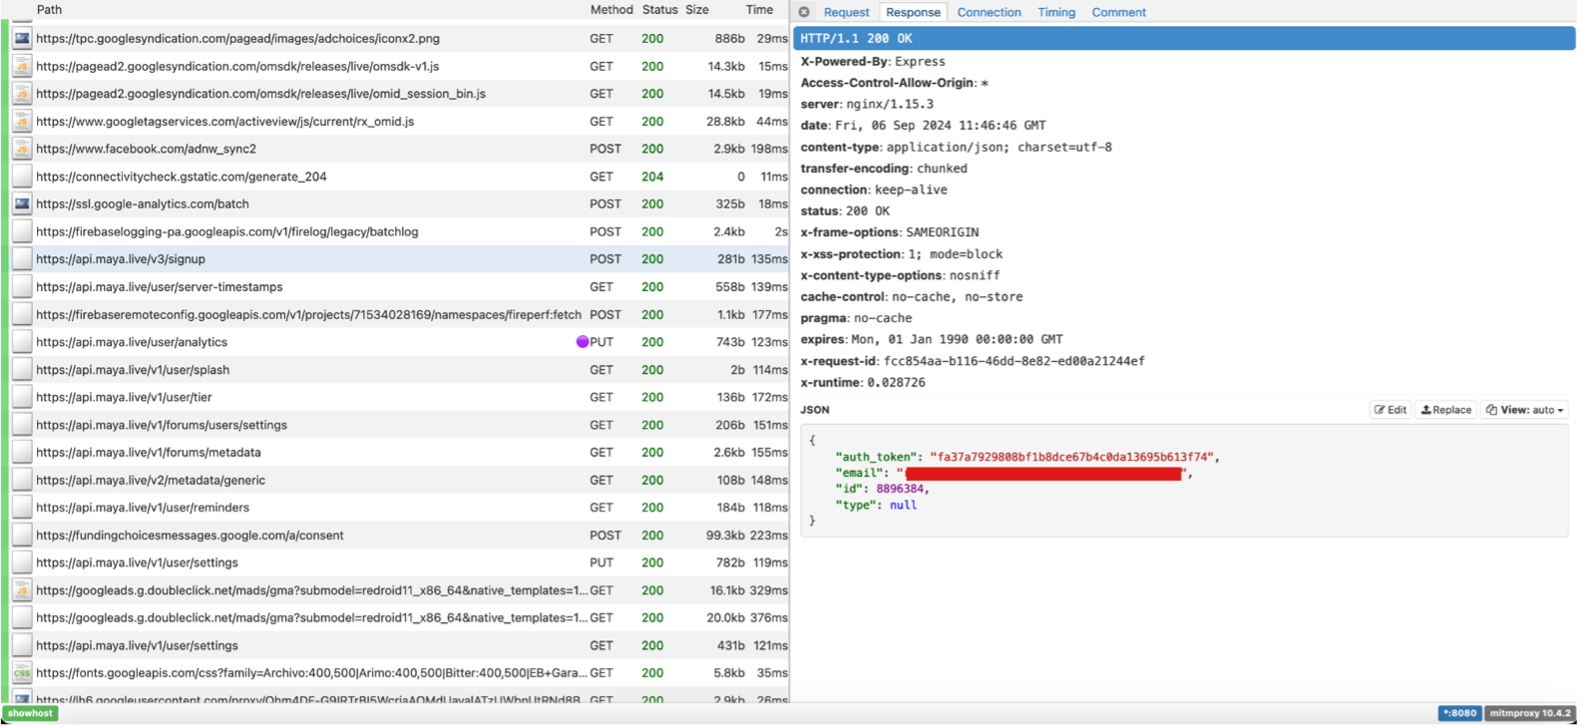This screenshot has height=727, width=1582.
Task: Select the api.maya.live/v1/user/tier flow
Action: (124, 397)
